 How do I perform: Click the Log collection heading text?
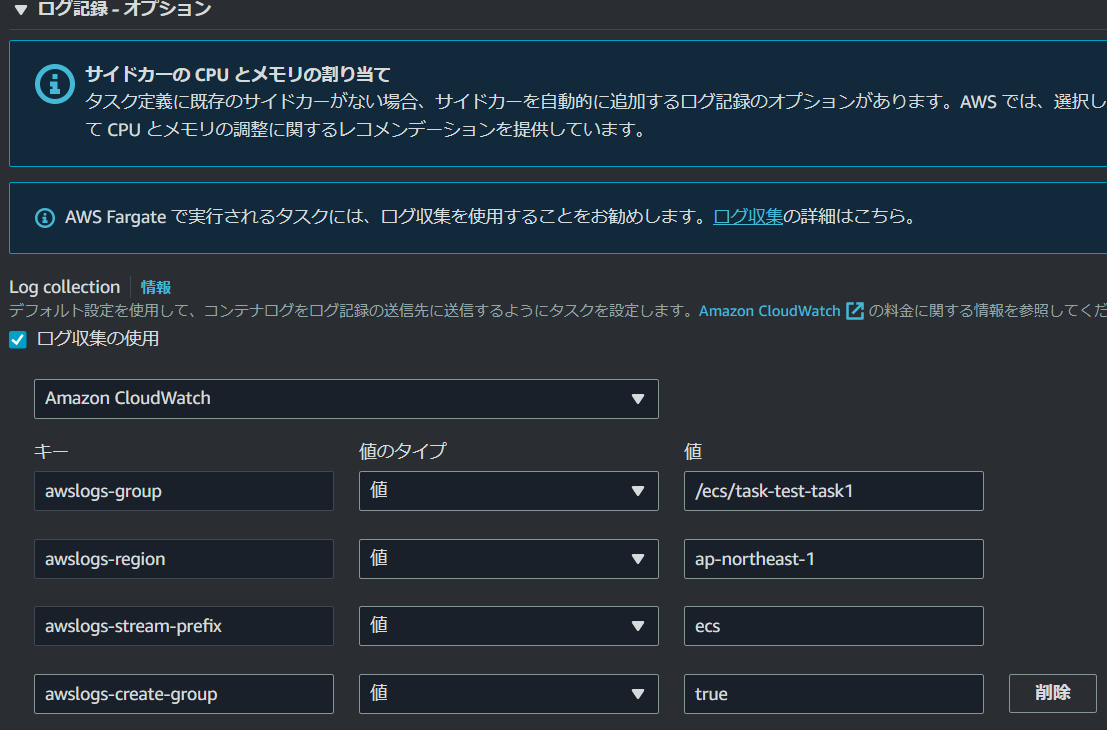click(x=64, y=287)
